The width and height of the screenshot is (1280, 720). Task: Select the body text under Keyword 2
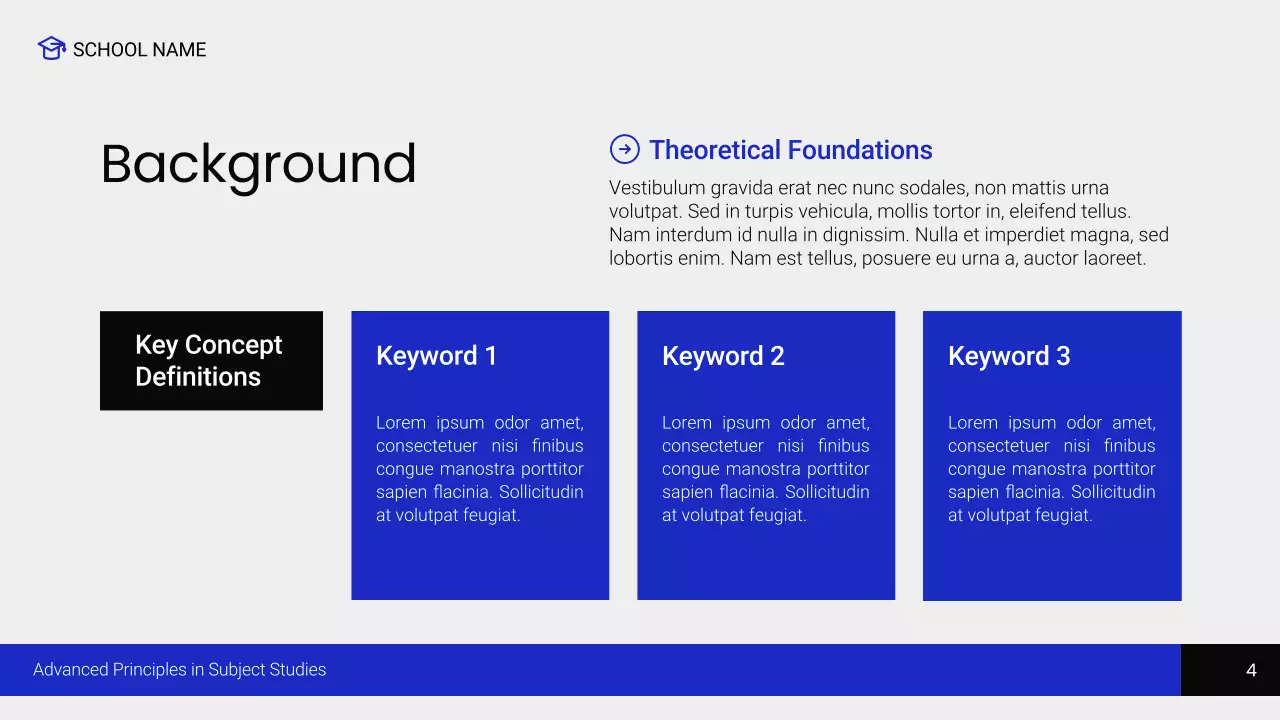point(765,469)
